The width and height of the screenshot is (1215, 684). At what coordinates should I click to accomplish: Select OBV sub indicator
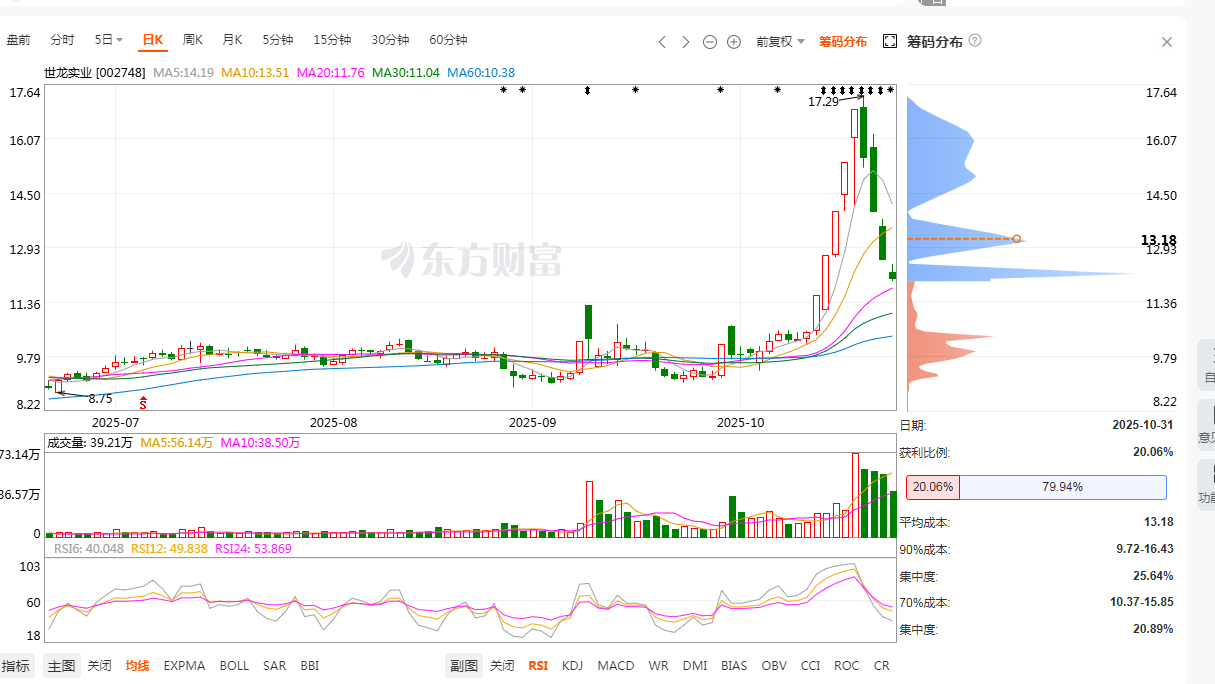pyautogui.click(x=774, y=666)
